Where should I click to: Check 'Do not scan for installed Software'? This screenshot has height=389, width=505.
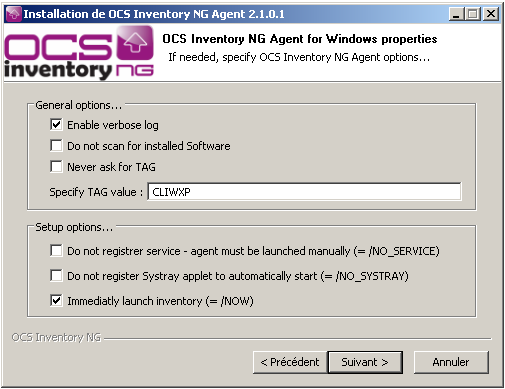point(56,146)
